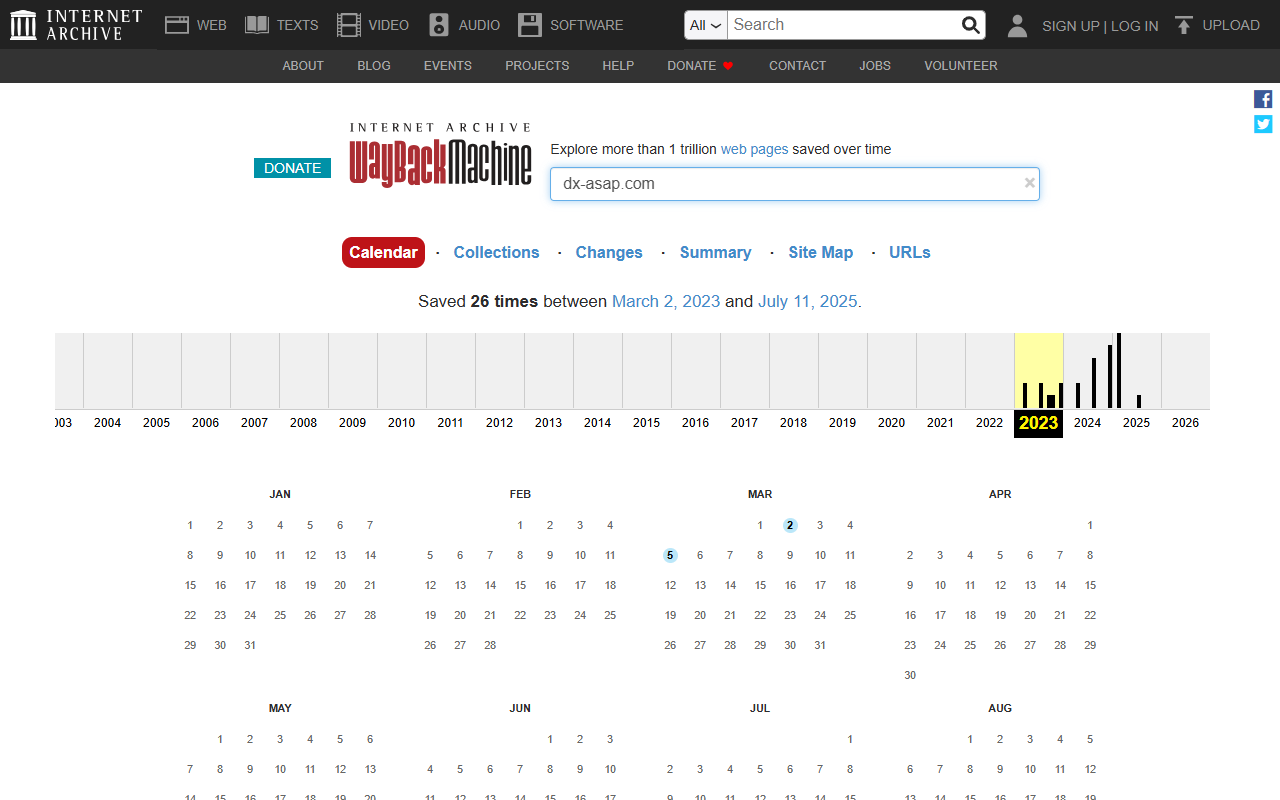Switch to the Changes tab
Viewport: 1280px width, 800px height.
[x=609, y=252]
